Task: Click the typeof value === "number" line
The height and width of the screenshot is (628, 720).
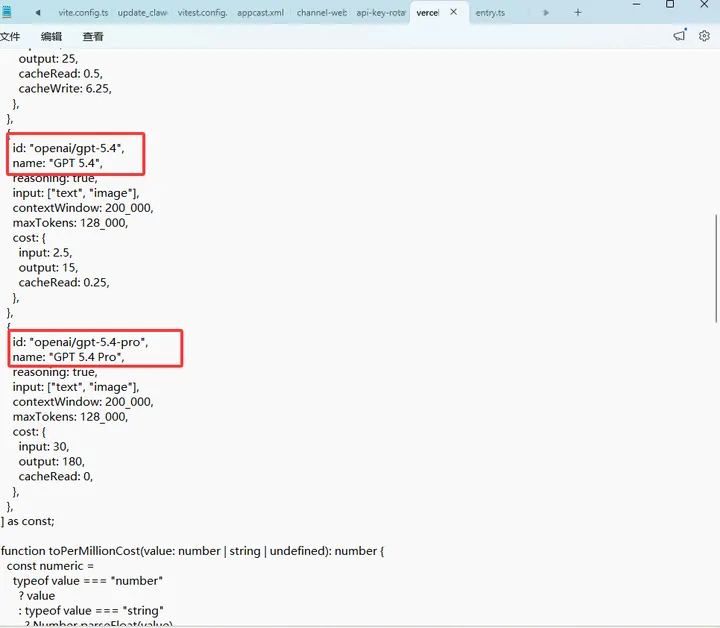Action: tap(88, 581)
